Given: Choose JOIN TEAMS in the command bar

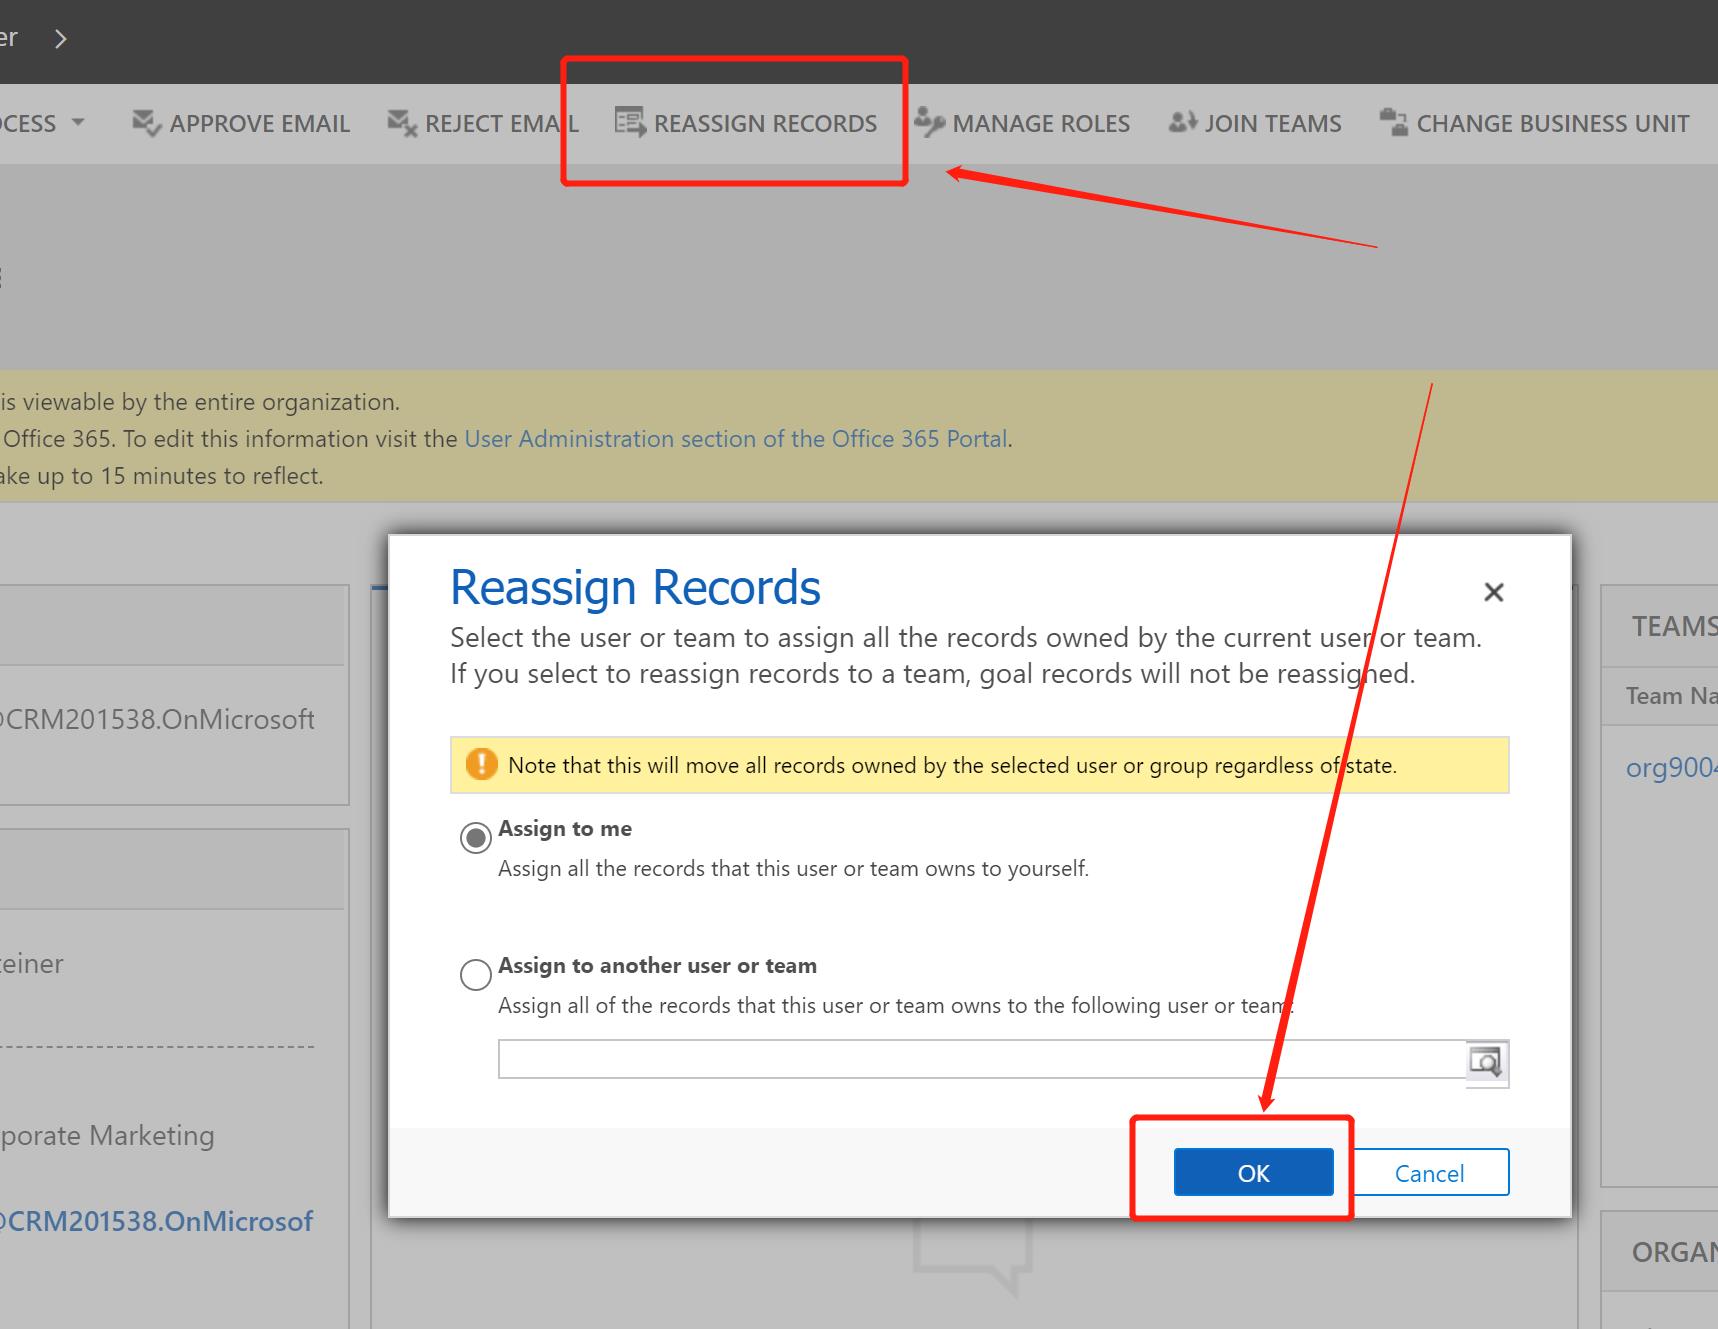Looking at the screenshot, I should (1255, 123).
